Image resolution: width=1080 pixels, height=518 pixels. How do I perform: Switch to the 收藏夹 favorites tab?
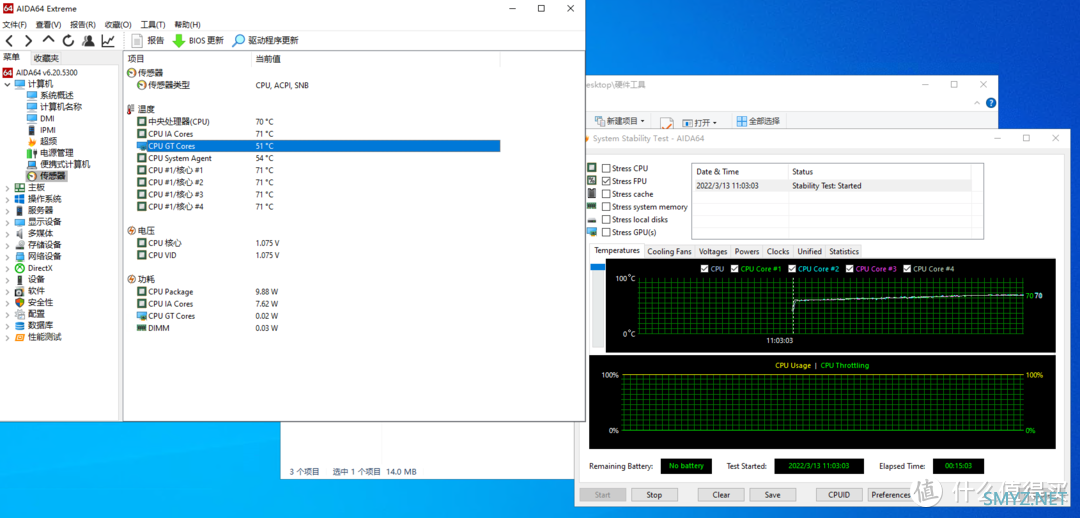click(x=46, y=59)
